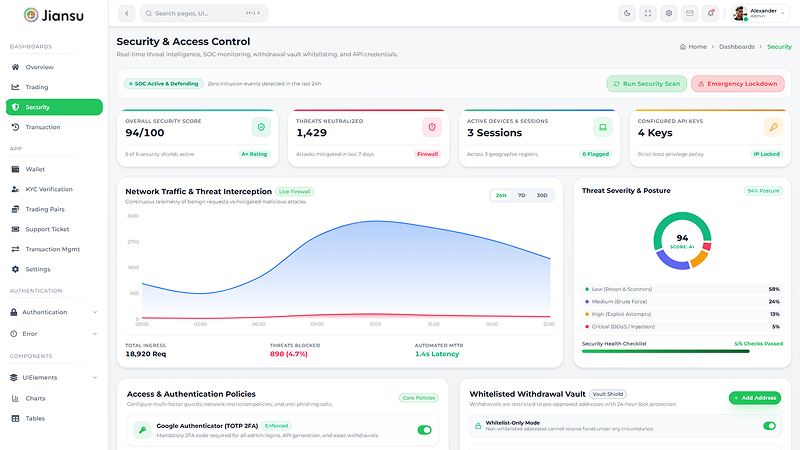800x450 pixels.
Task: Toggle dark mode with the moon icon
Action: [x=627, y=13]
